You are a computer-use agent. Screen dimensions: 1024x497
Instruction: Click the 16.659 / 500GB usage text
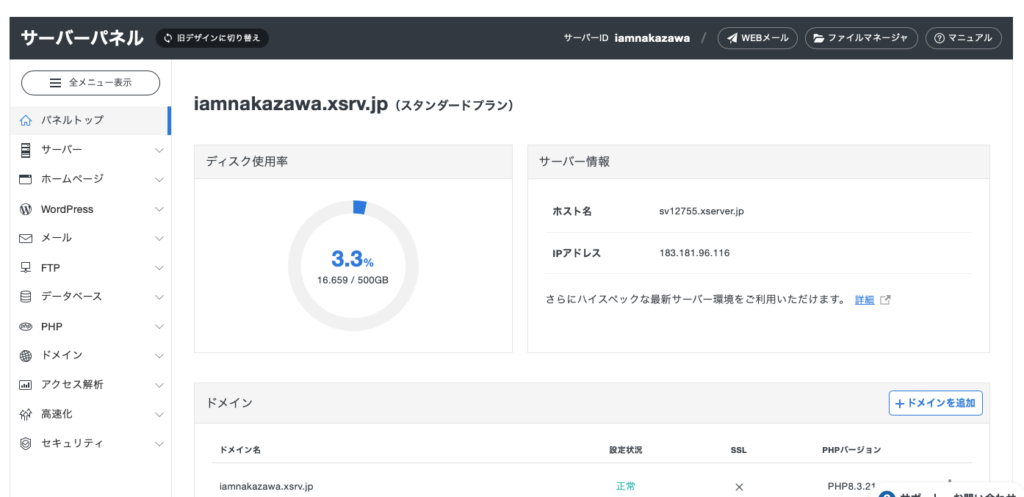click(x=353, y=280)
